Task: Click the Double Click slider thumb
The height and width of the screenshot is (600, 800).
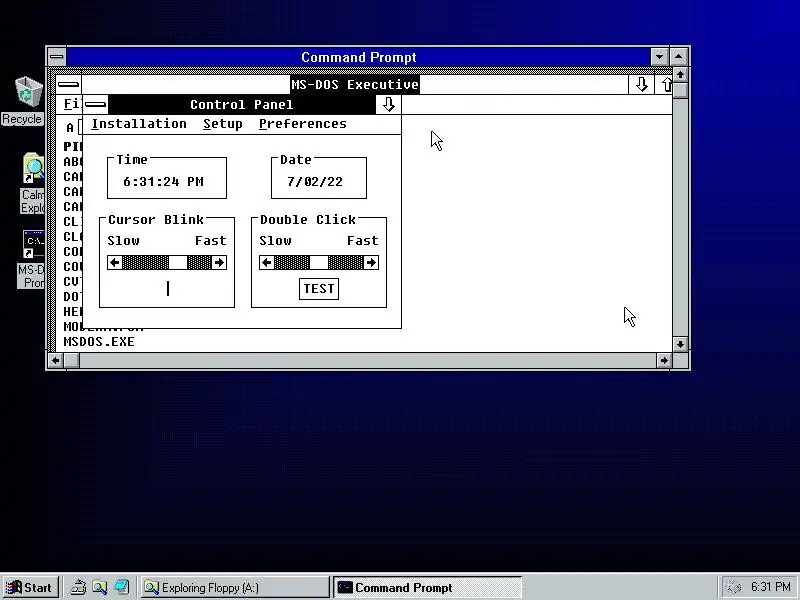Action: 318,263
